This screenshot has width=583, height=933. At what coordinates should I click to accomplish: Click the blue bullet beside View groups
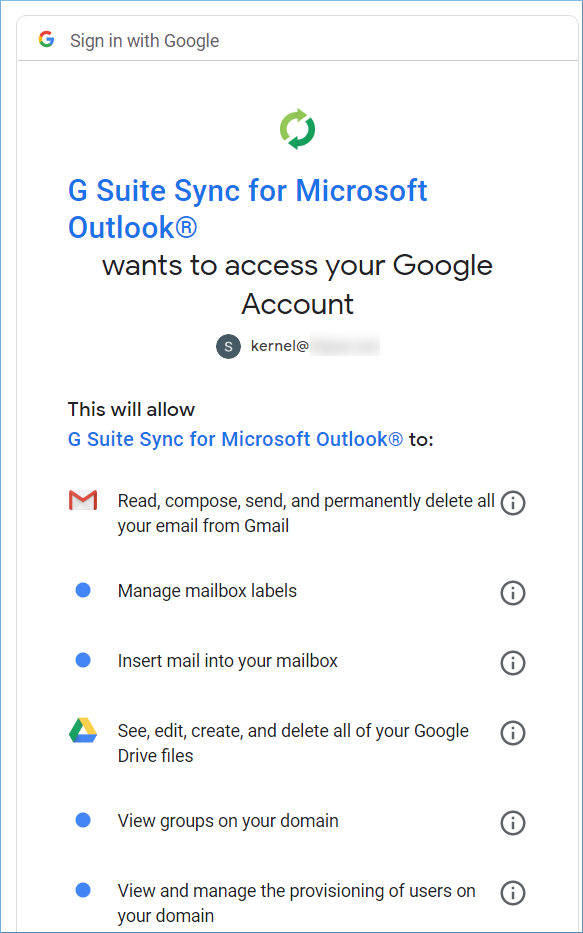[83, 821]
